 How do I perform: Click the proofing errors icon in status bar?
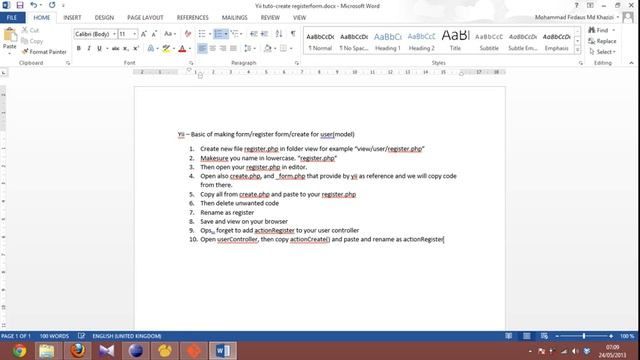81,336
